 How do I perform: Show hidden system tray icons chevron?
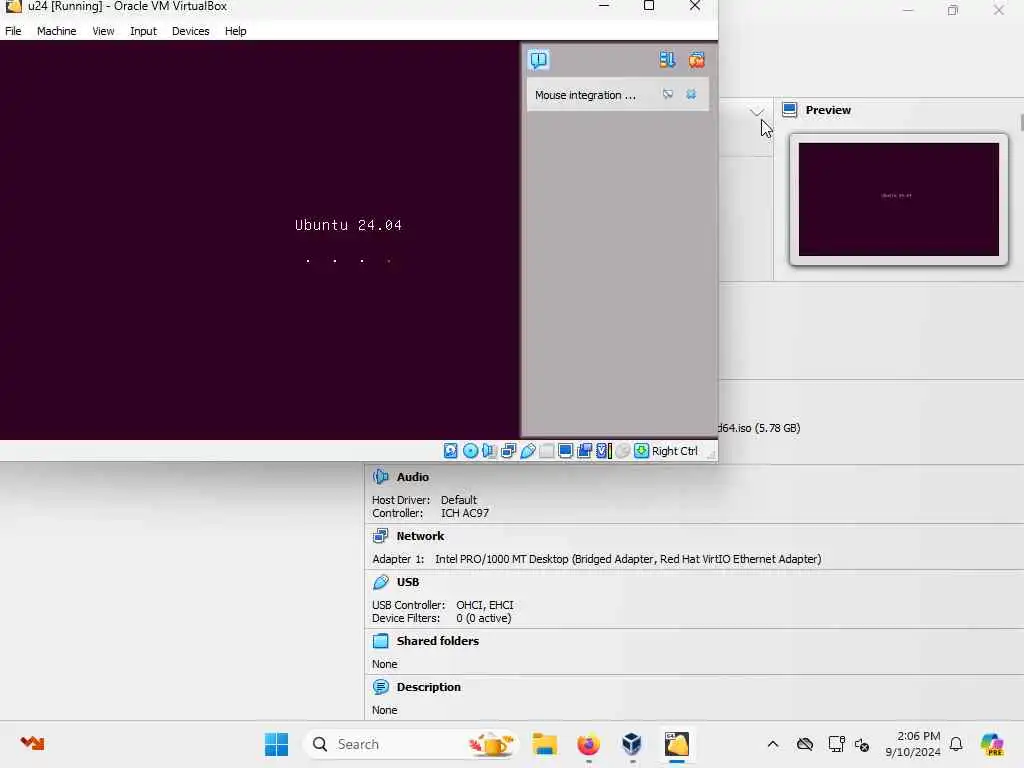(773, 744)
